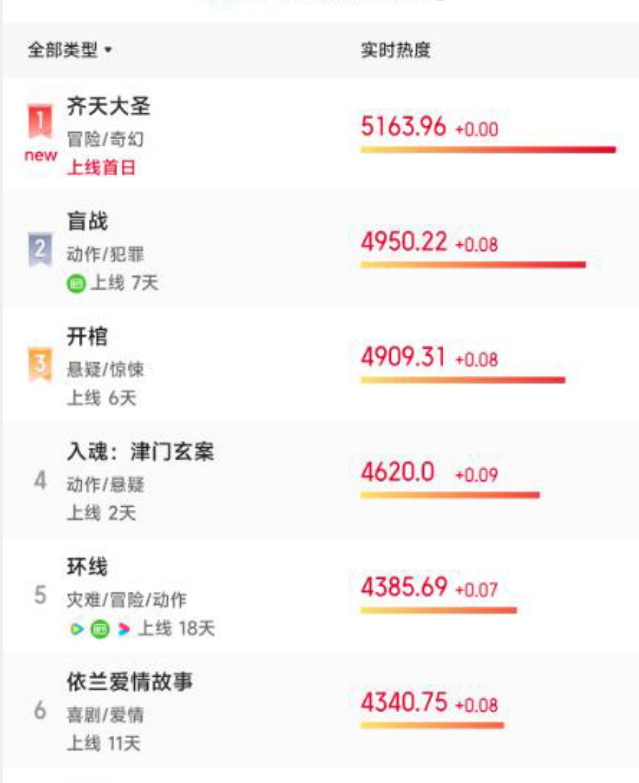Open the movie 齐天大圣
Image resolution: width=639 pixels, height=783 pixels.
pyautogui.click(x=108, y=106)
